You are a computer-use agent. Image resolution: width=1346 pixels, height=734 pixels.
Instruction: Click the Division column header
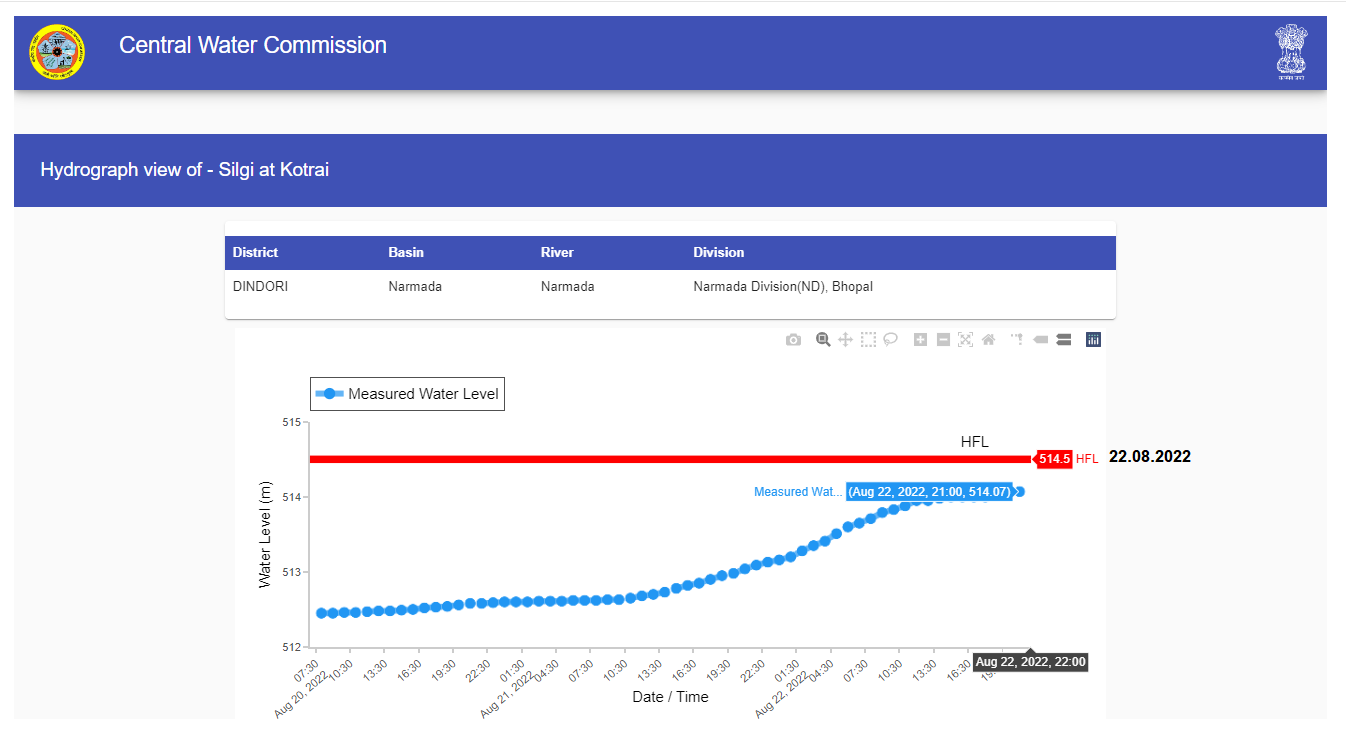[718, 252]
